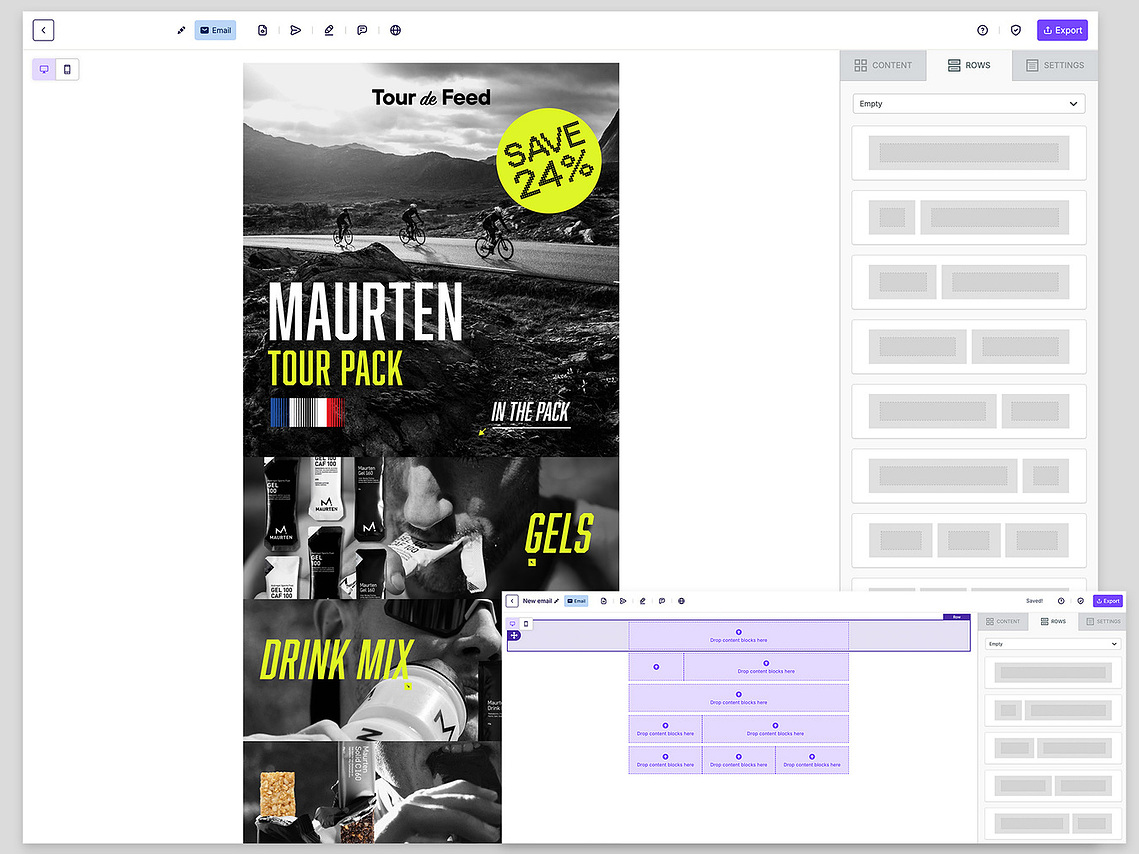Click the shield check icon in main toolbar
1139x854 pixels.
pos(1016,30)
